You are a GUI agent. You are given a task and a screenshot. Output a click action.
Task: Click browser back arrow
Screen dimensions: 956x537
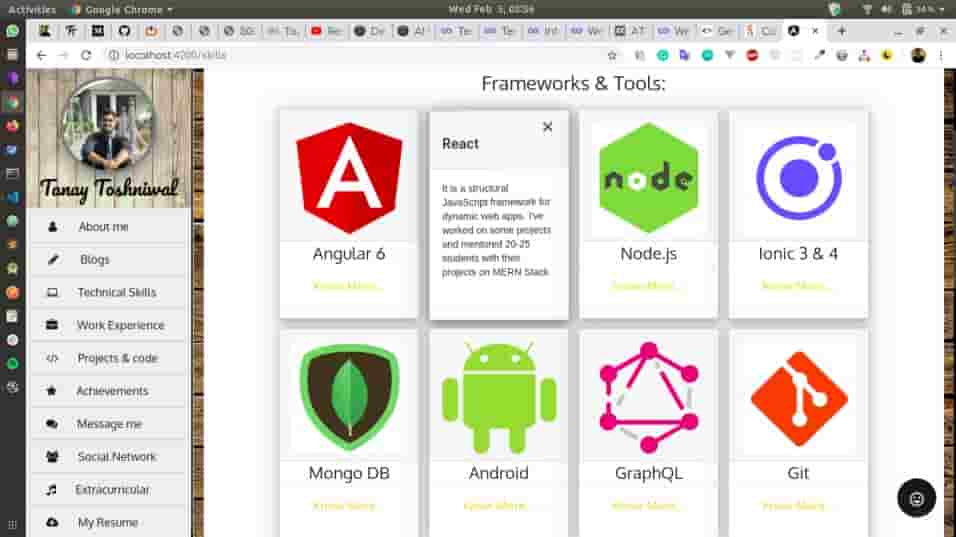41,55
